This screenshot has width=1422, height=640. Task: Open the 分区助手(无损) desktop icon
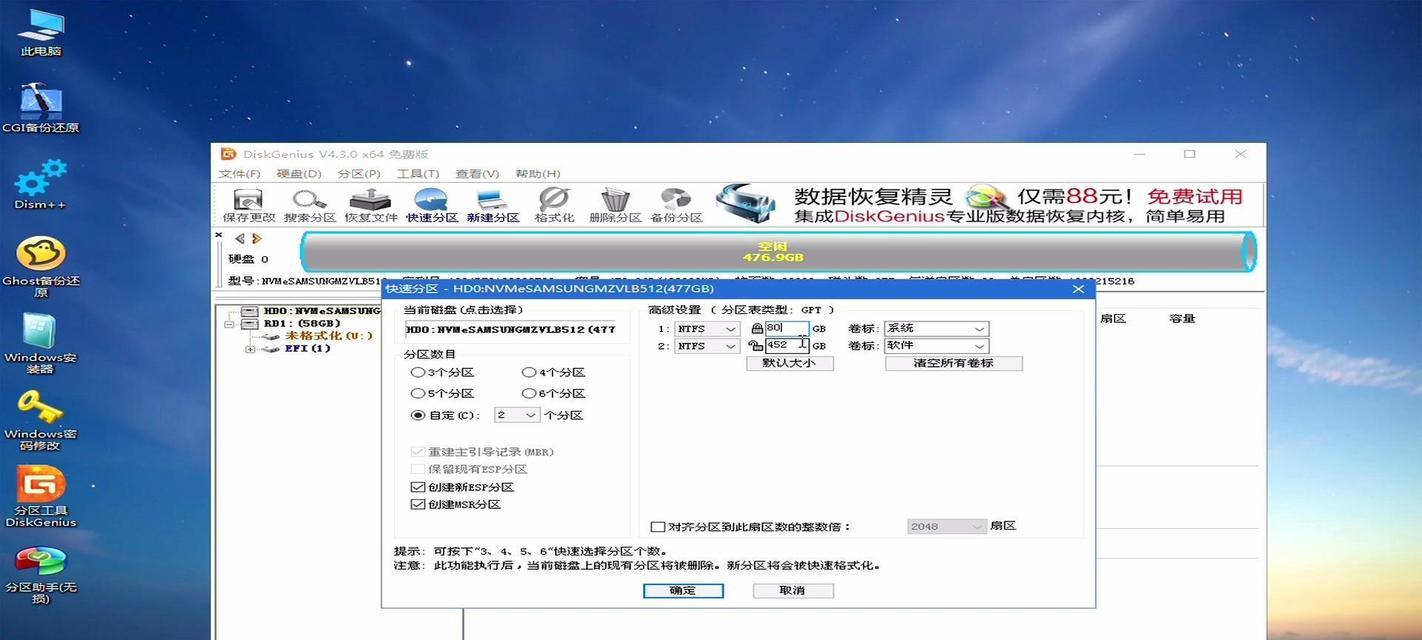[x=41, y=574]
